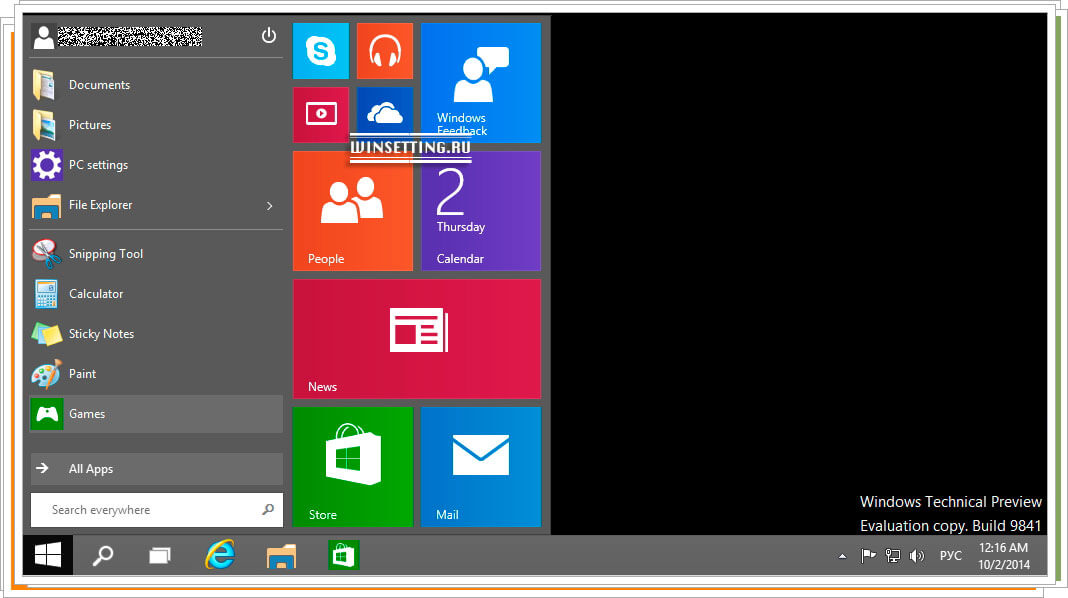Launch the Windows Feedback tile
1068x598 pixels.
(x=480, y=82)
